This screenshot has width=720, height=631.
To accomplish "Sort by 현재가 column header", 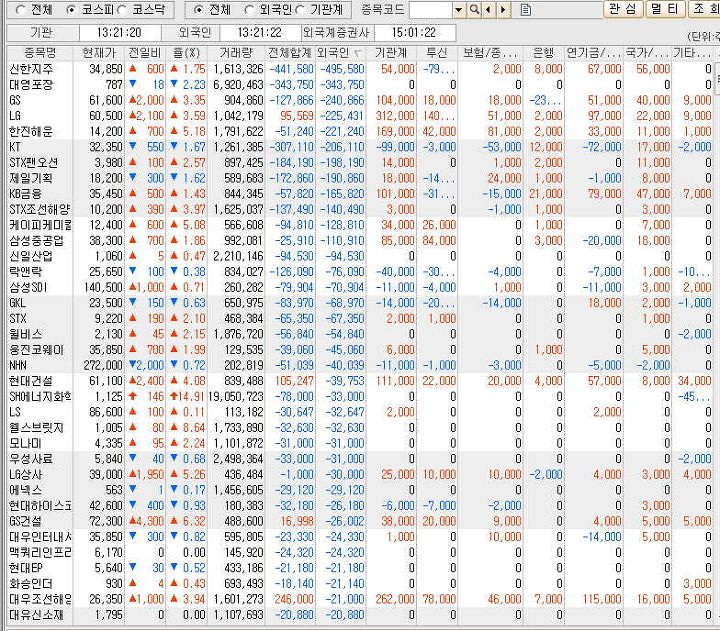I will [99, 53].
